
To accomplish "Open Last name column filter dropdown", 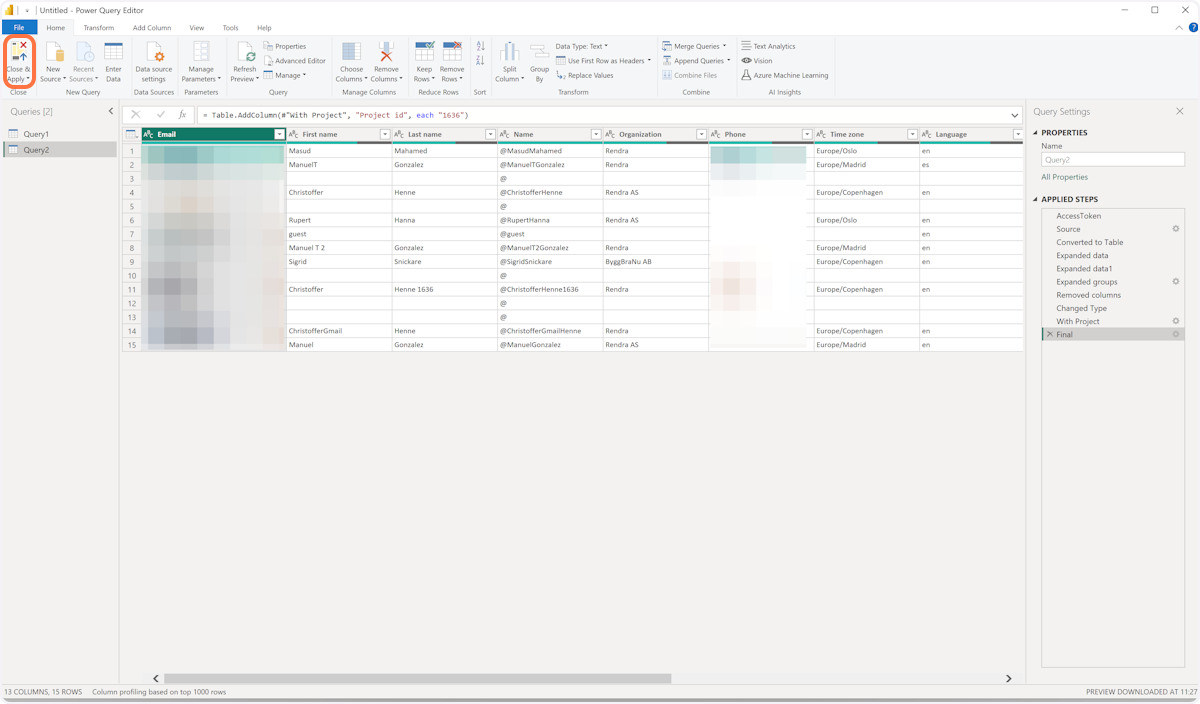I will tap(490, 134).
